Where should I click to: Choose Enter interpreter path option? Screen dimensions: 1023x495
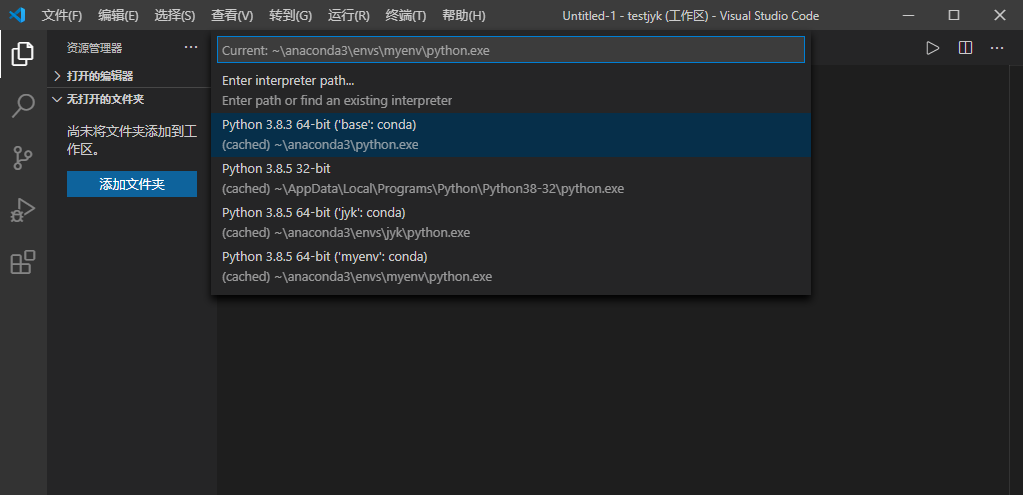511,91
